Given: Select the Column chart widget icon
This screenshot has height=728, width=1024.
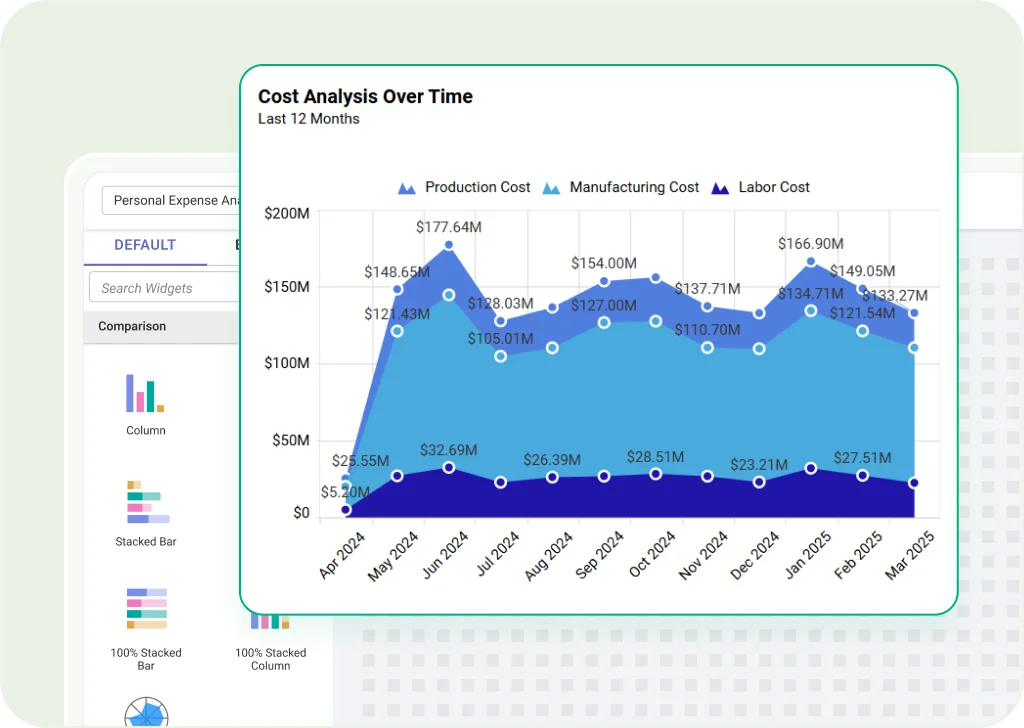Looking at the screenshot, I should [145, 393].
